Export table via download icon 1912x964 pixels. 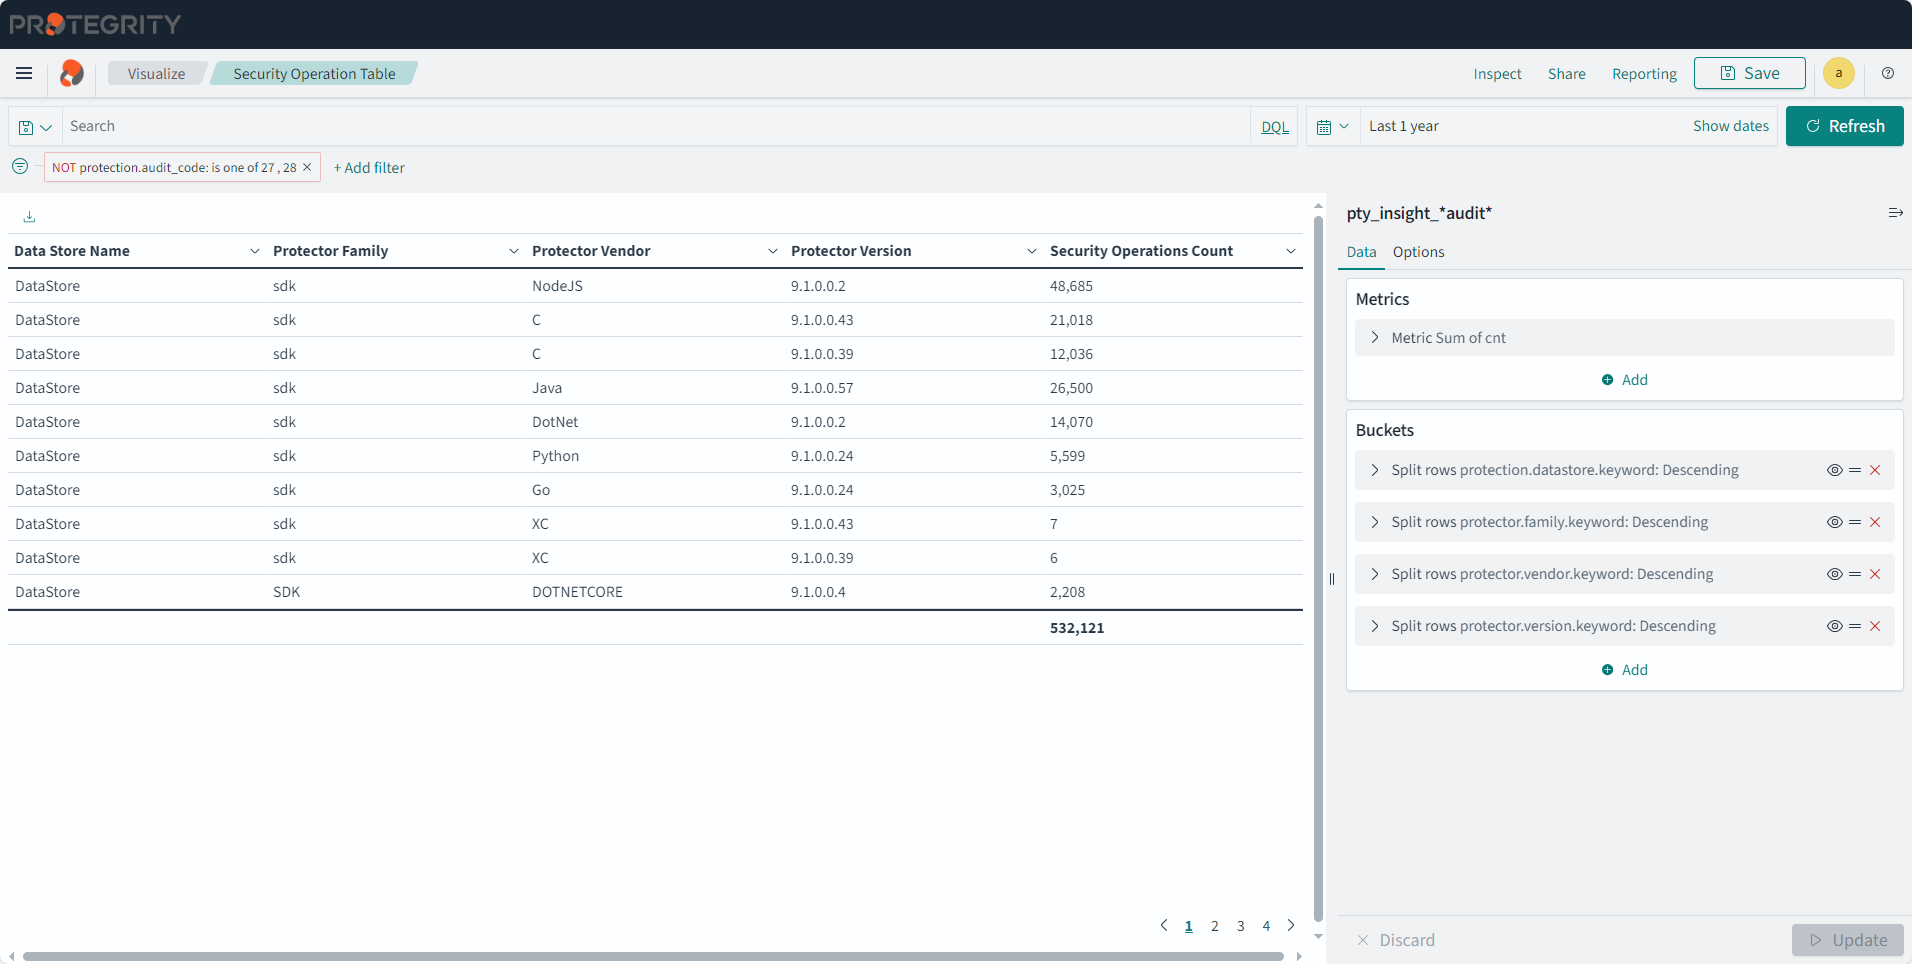pos(29,216)
